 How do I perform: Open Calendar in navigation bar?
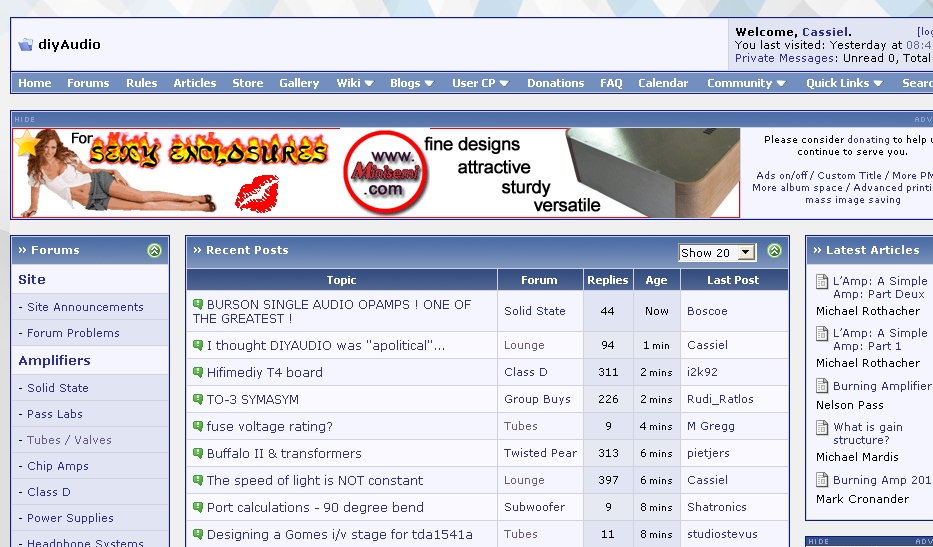tap(663, 83)
